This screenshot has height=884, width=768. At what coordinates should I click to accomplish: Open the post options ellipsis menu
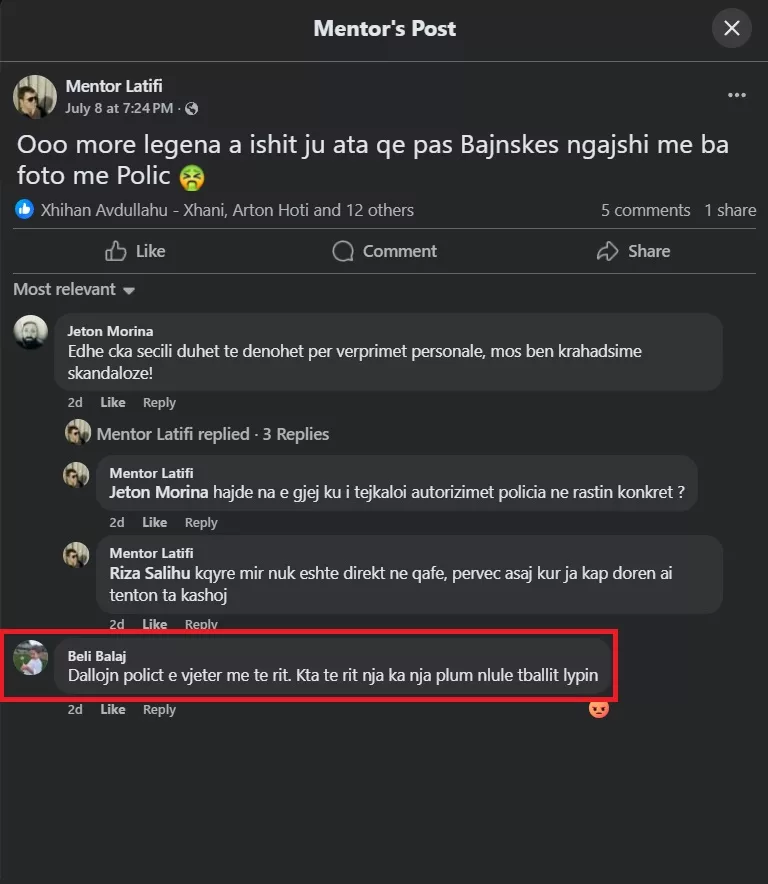point(737,94)
